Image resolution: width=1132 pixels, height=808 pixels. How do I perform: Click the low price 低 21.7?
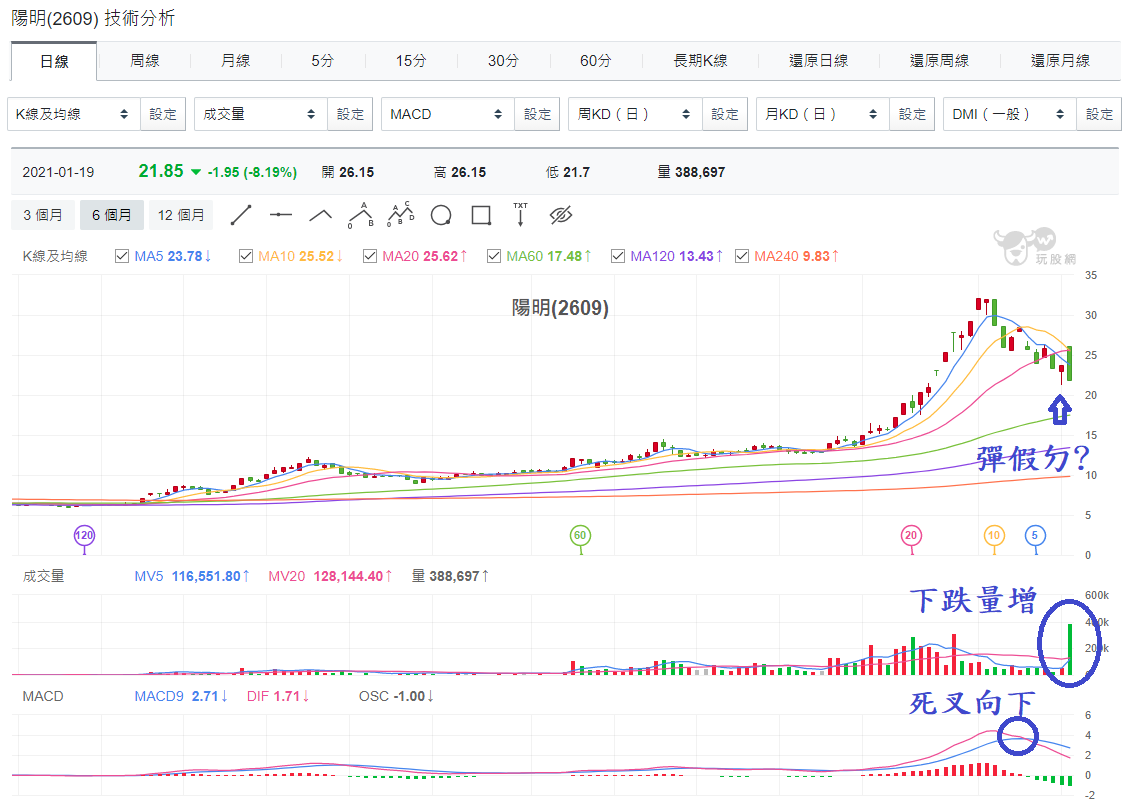568,173
